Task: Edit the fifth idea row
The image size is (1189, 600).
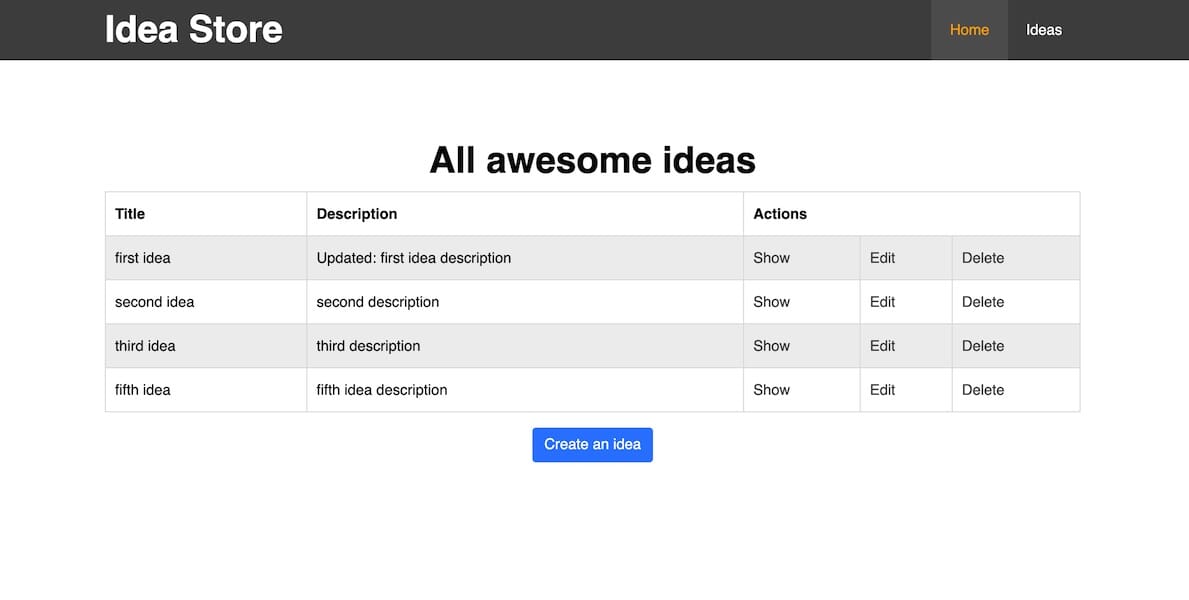Action: click(x=882, y=390)
